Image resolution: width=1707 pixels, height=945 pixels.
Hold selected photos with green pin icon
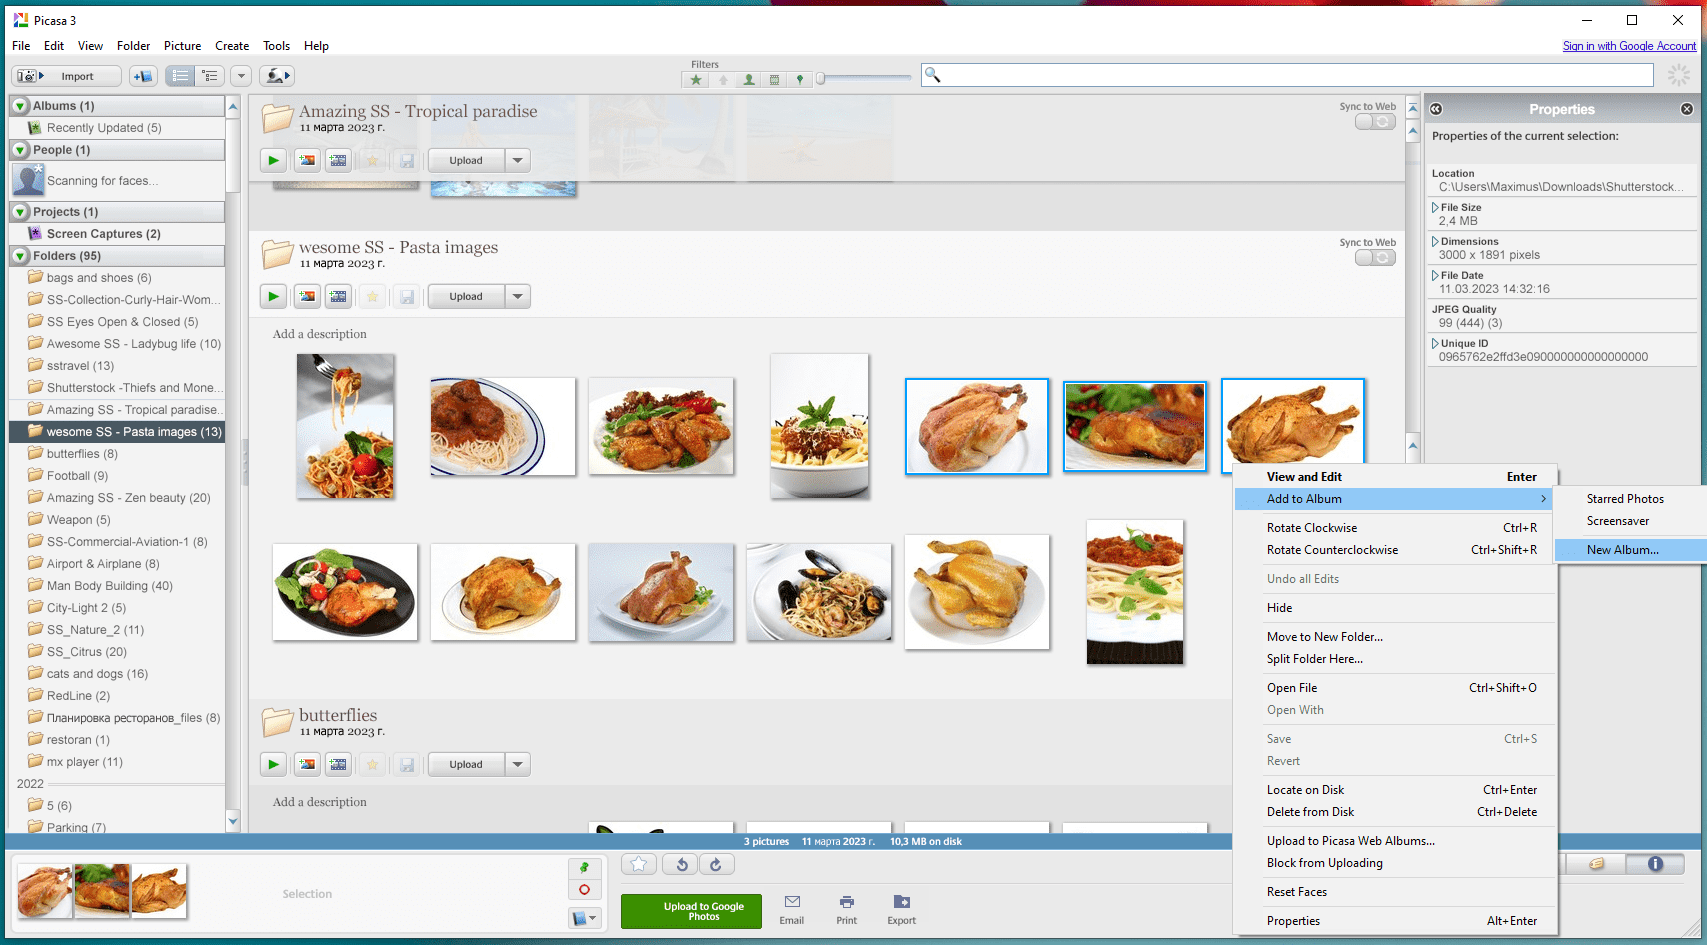click(x=584, y=868)
